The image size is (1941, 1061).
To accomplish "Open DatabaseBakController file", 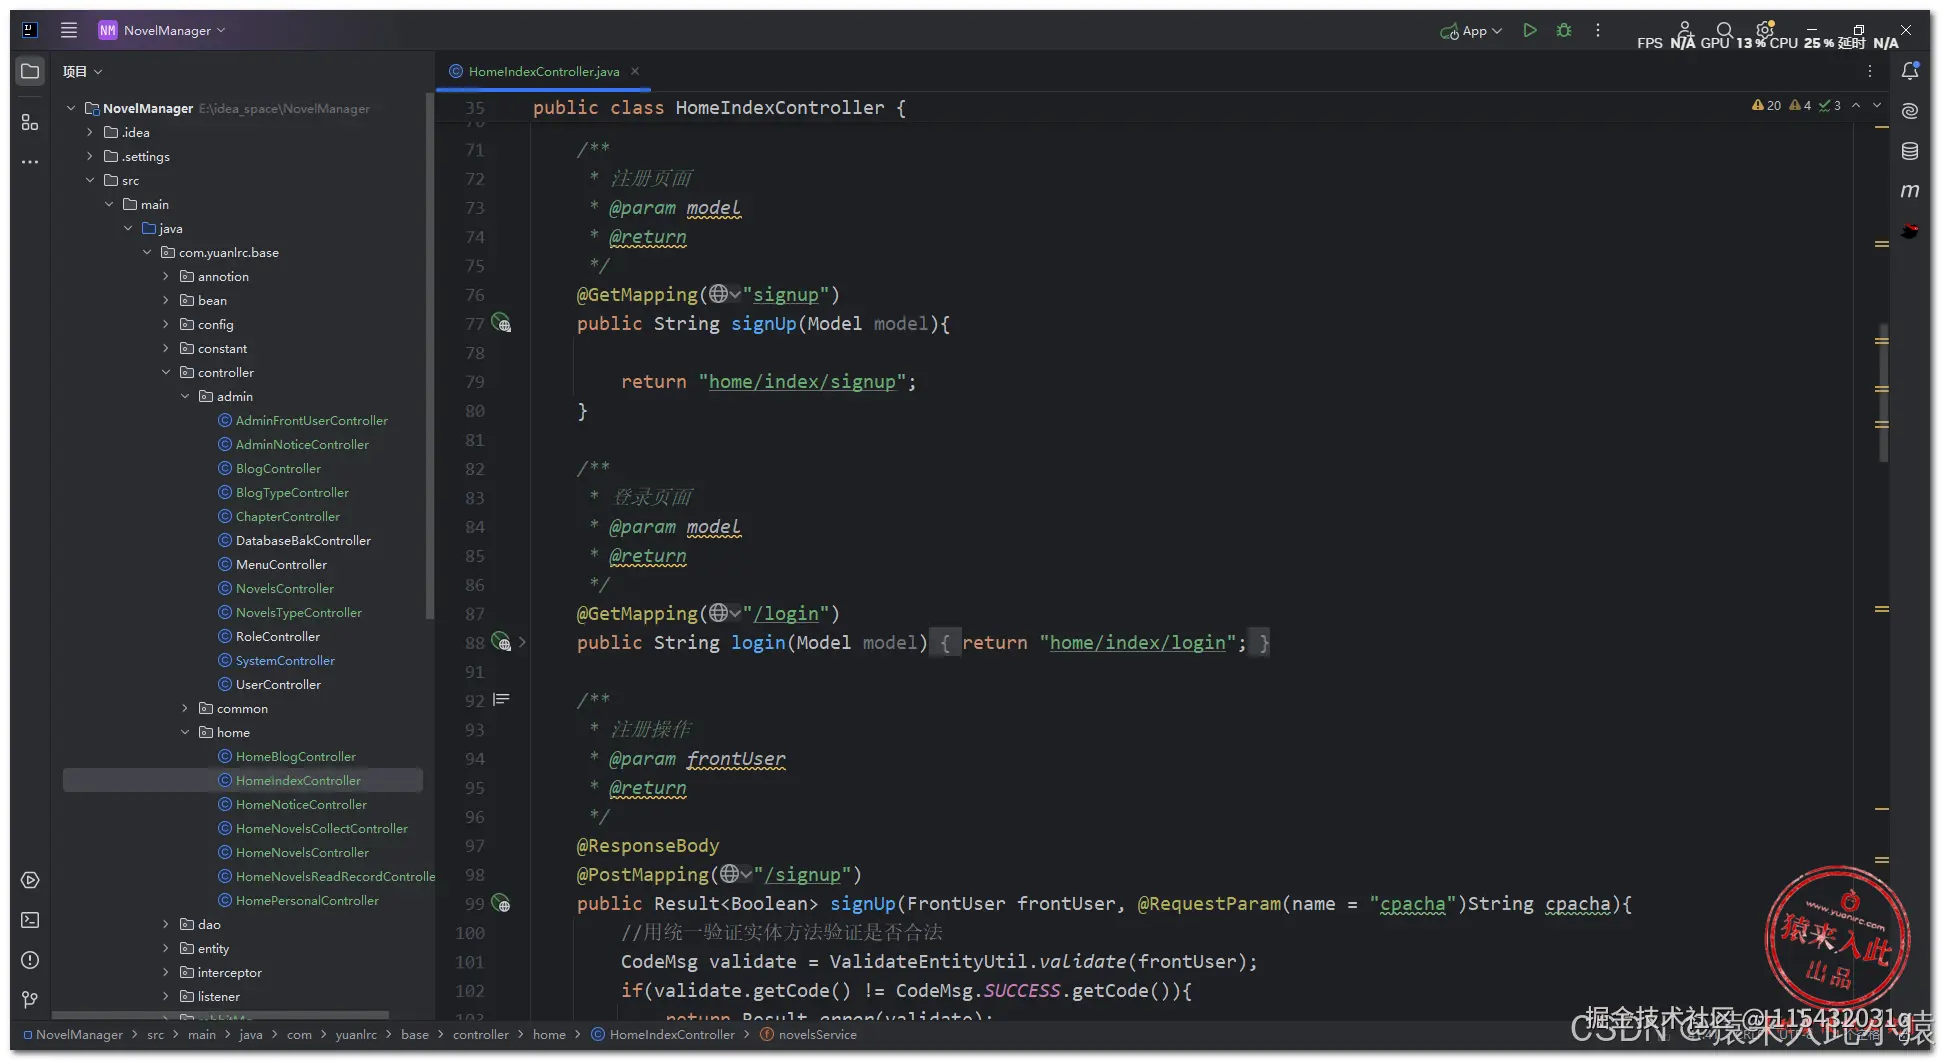I will point(303,541).
